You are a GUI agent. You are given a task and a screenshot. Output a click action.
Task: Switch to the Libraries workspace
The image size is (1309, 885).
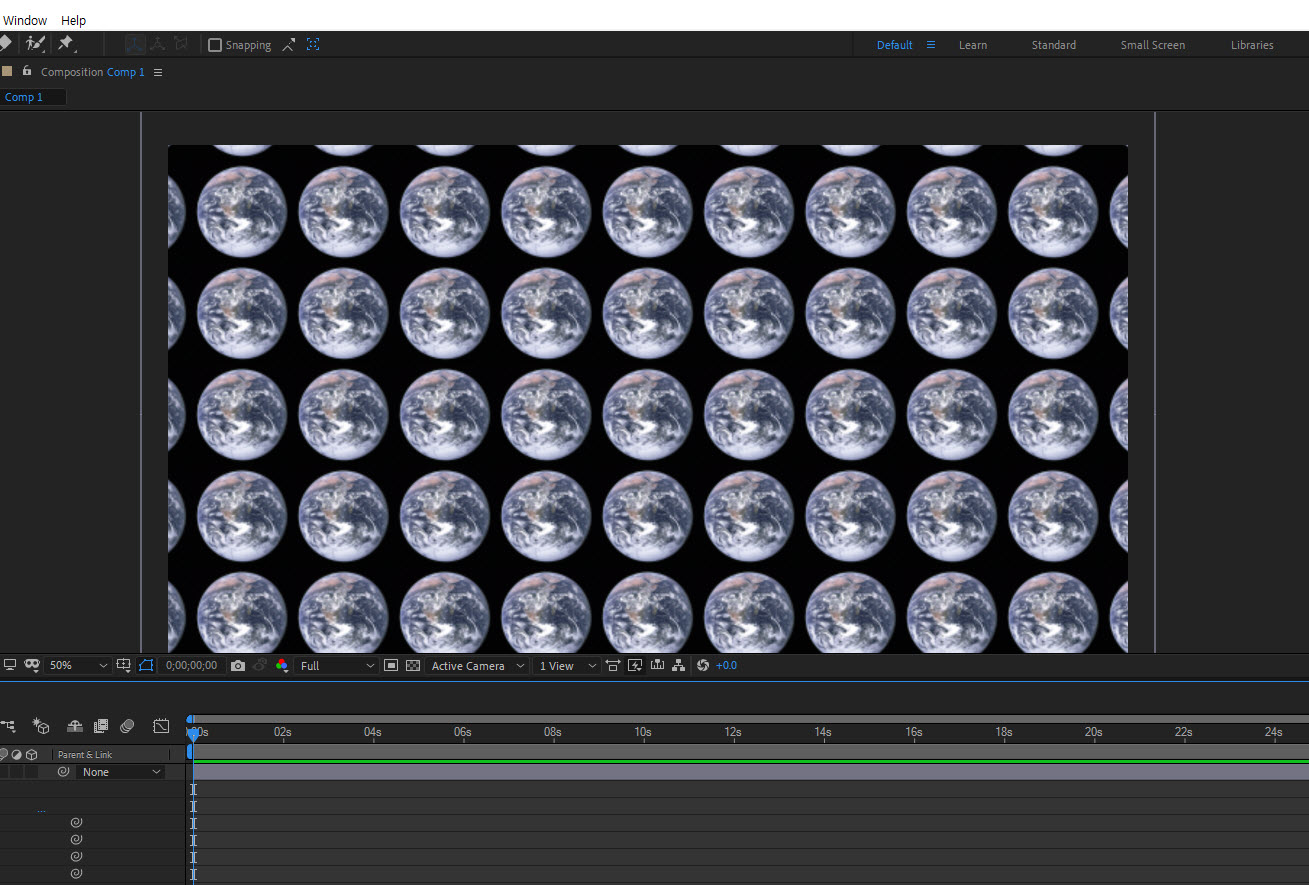click(1252, 45)
